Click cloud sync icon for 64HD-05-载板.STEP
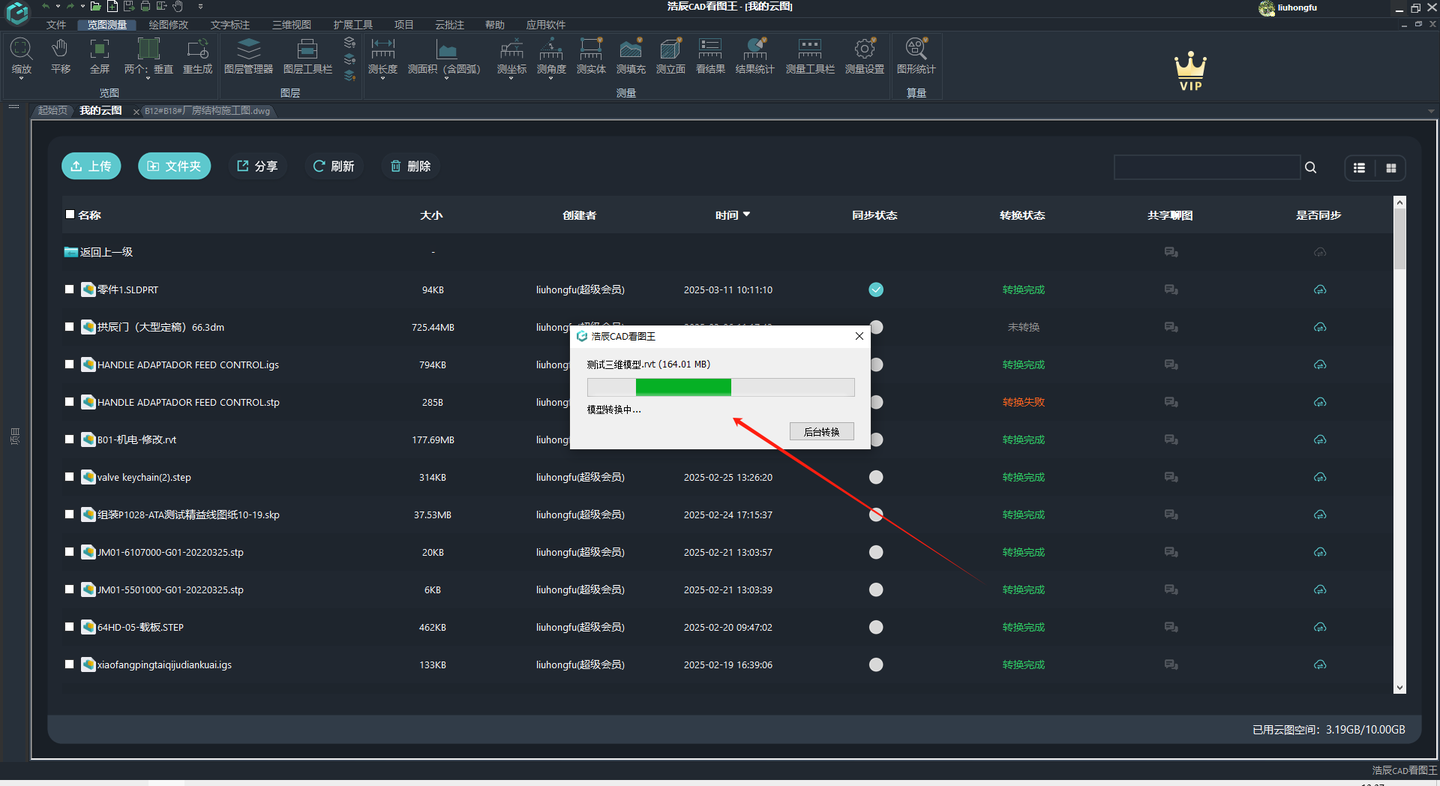Viewport: 1440px width, 786px height. (x=1320, y=627)
